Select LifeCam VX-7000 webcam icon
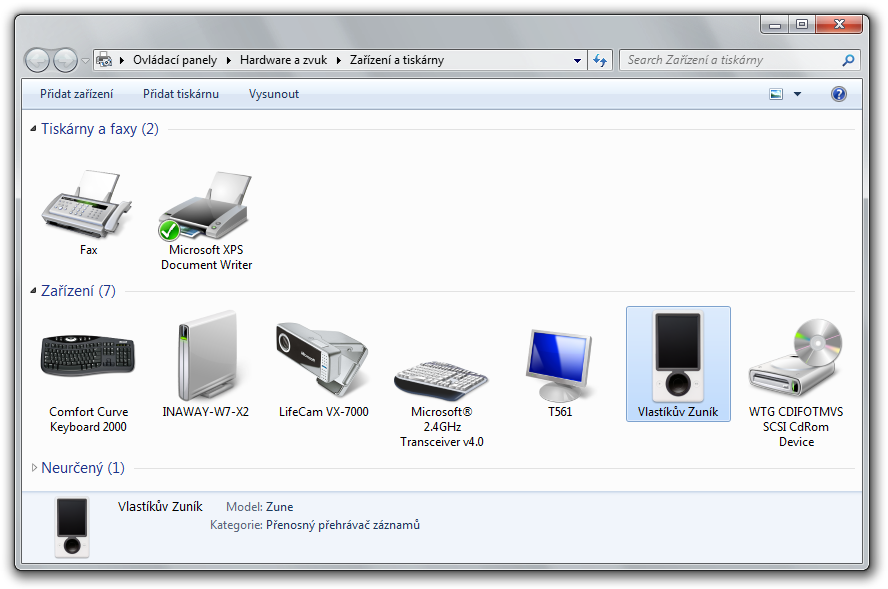Viewport: 888px width, 589px height. 323,358
